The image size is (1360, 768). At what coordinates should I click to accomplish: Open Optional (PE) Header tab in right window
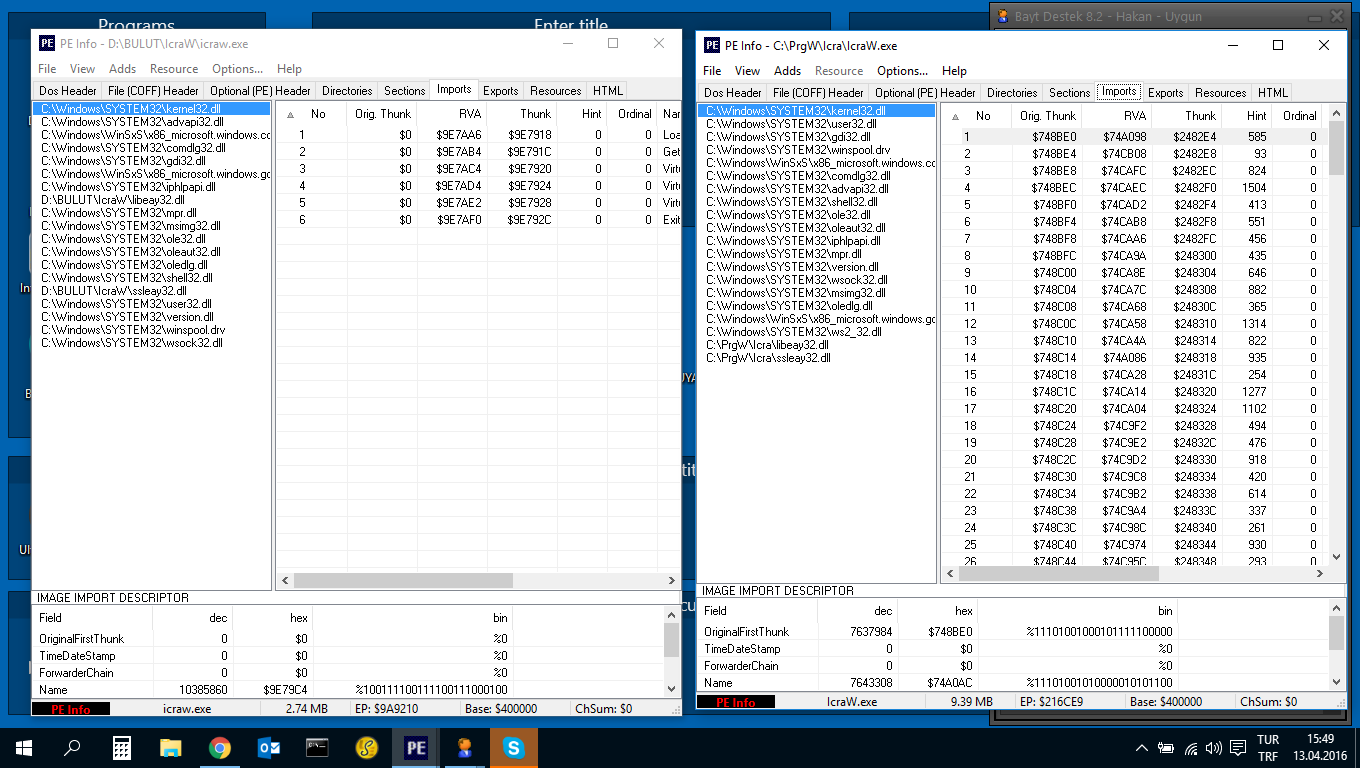coord(925,93)
